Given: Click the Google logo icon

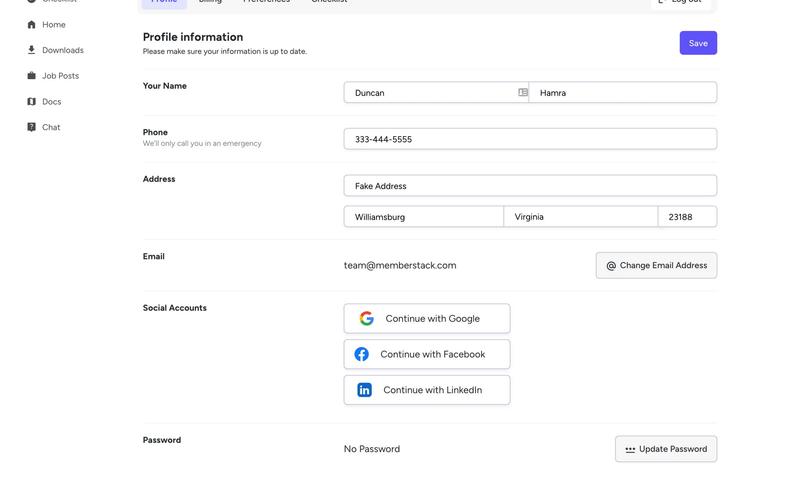Looking at the screenshot, I should [x=367, y=319].
